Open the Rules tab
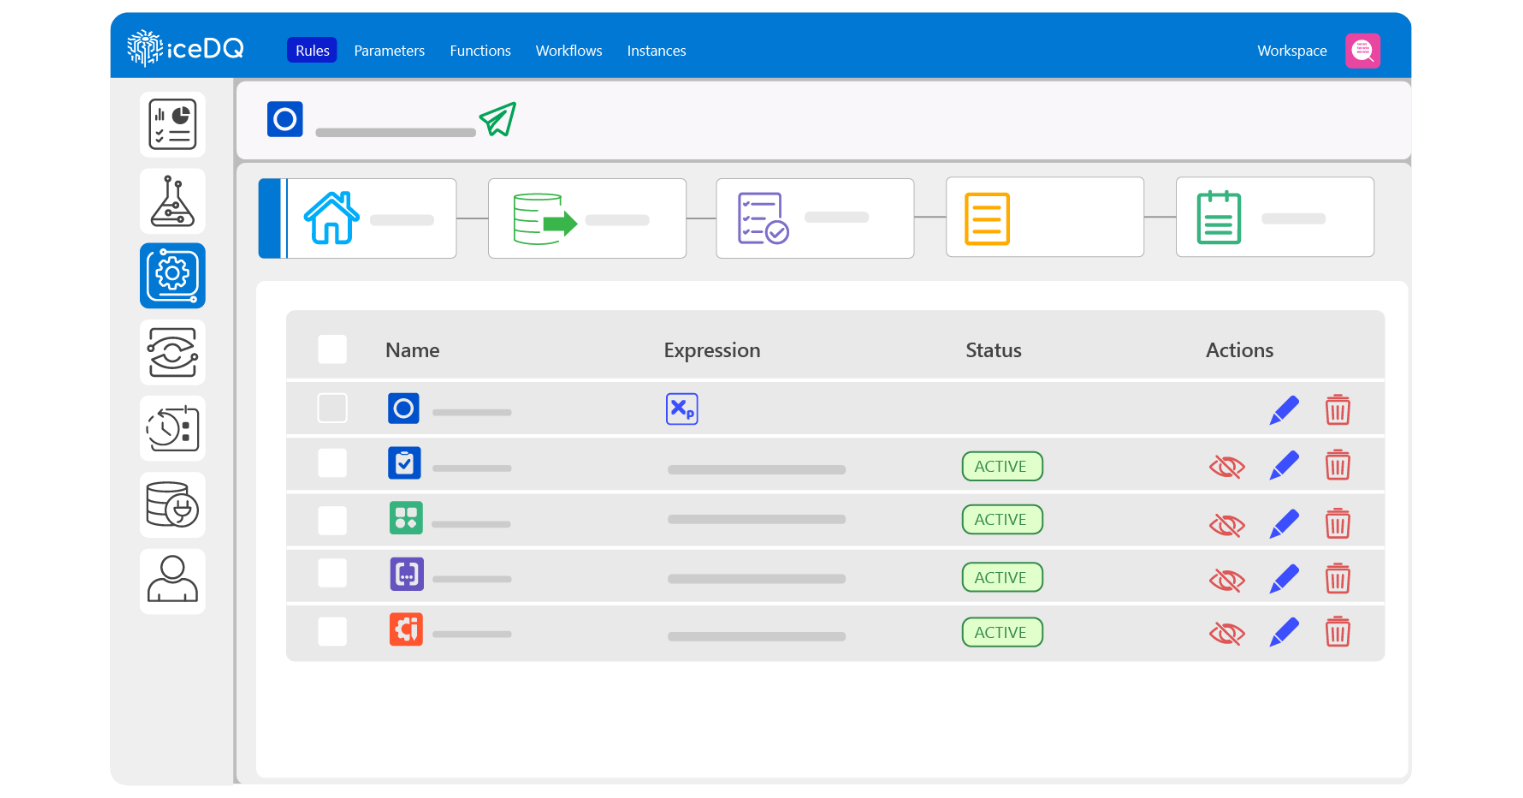1523x798 pixels. [x=312, y=50]
